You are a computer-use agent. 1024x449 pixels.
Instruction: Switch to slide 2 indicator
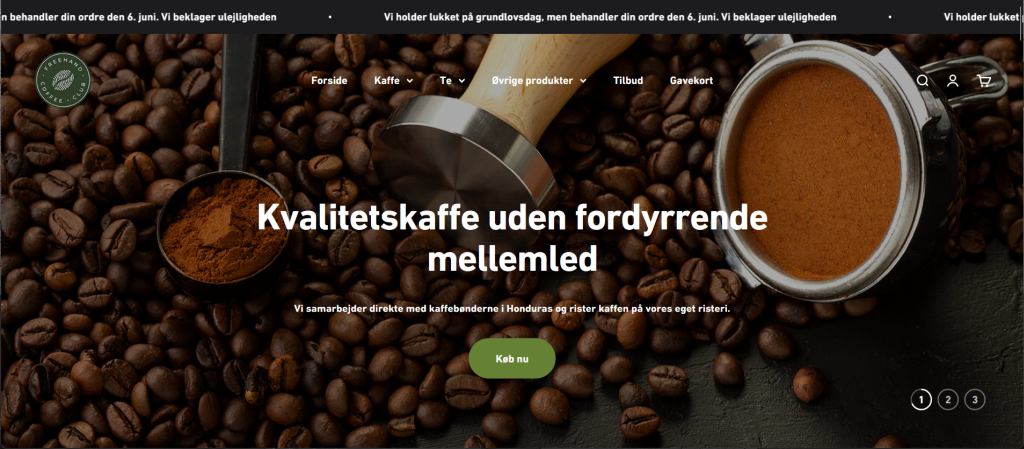(948, 399)
